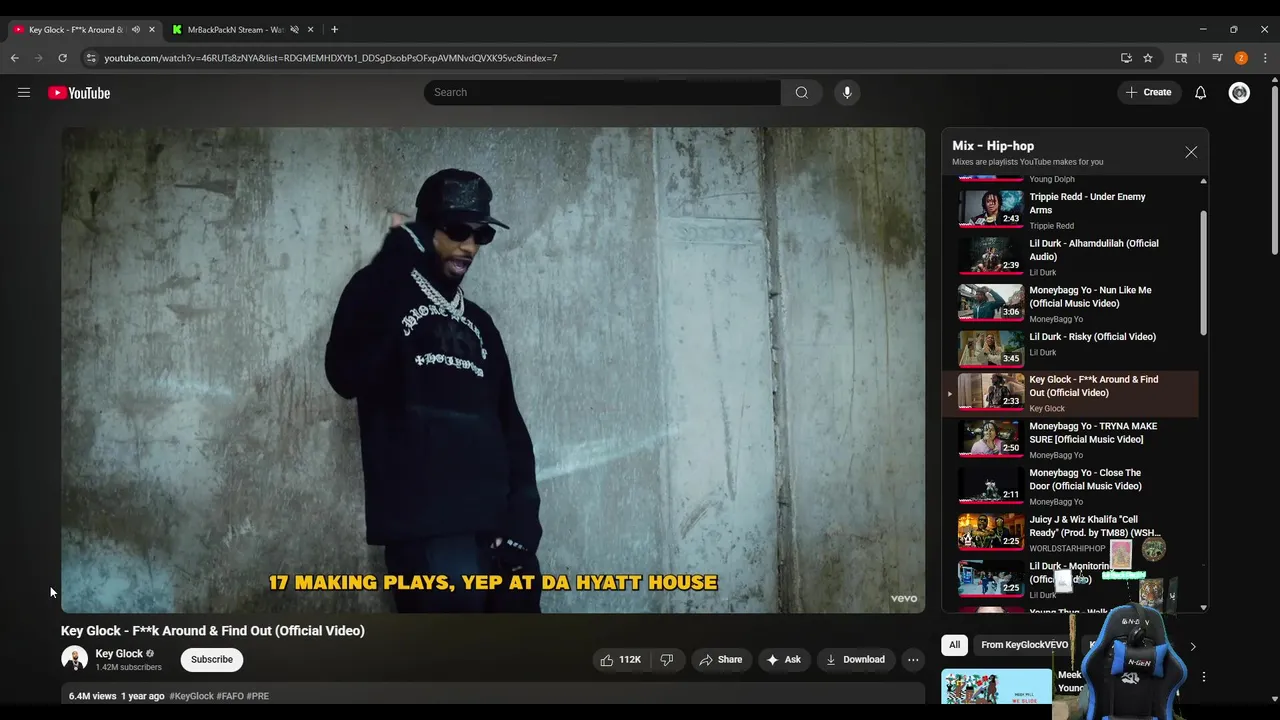Click the page vertical scrollbar
Image resolution: width=1280 pixels, height=720 pixels.
tap(1273, 170)
